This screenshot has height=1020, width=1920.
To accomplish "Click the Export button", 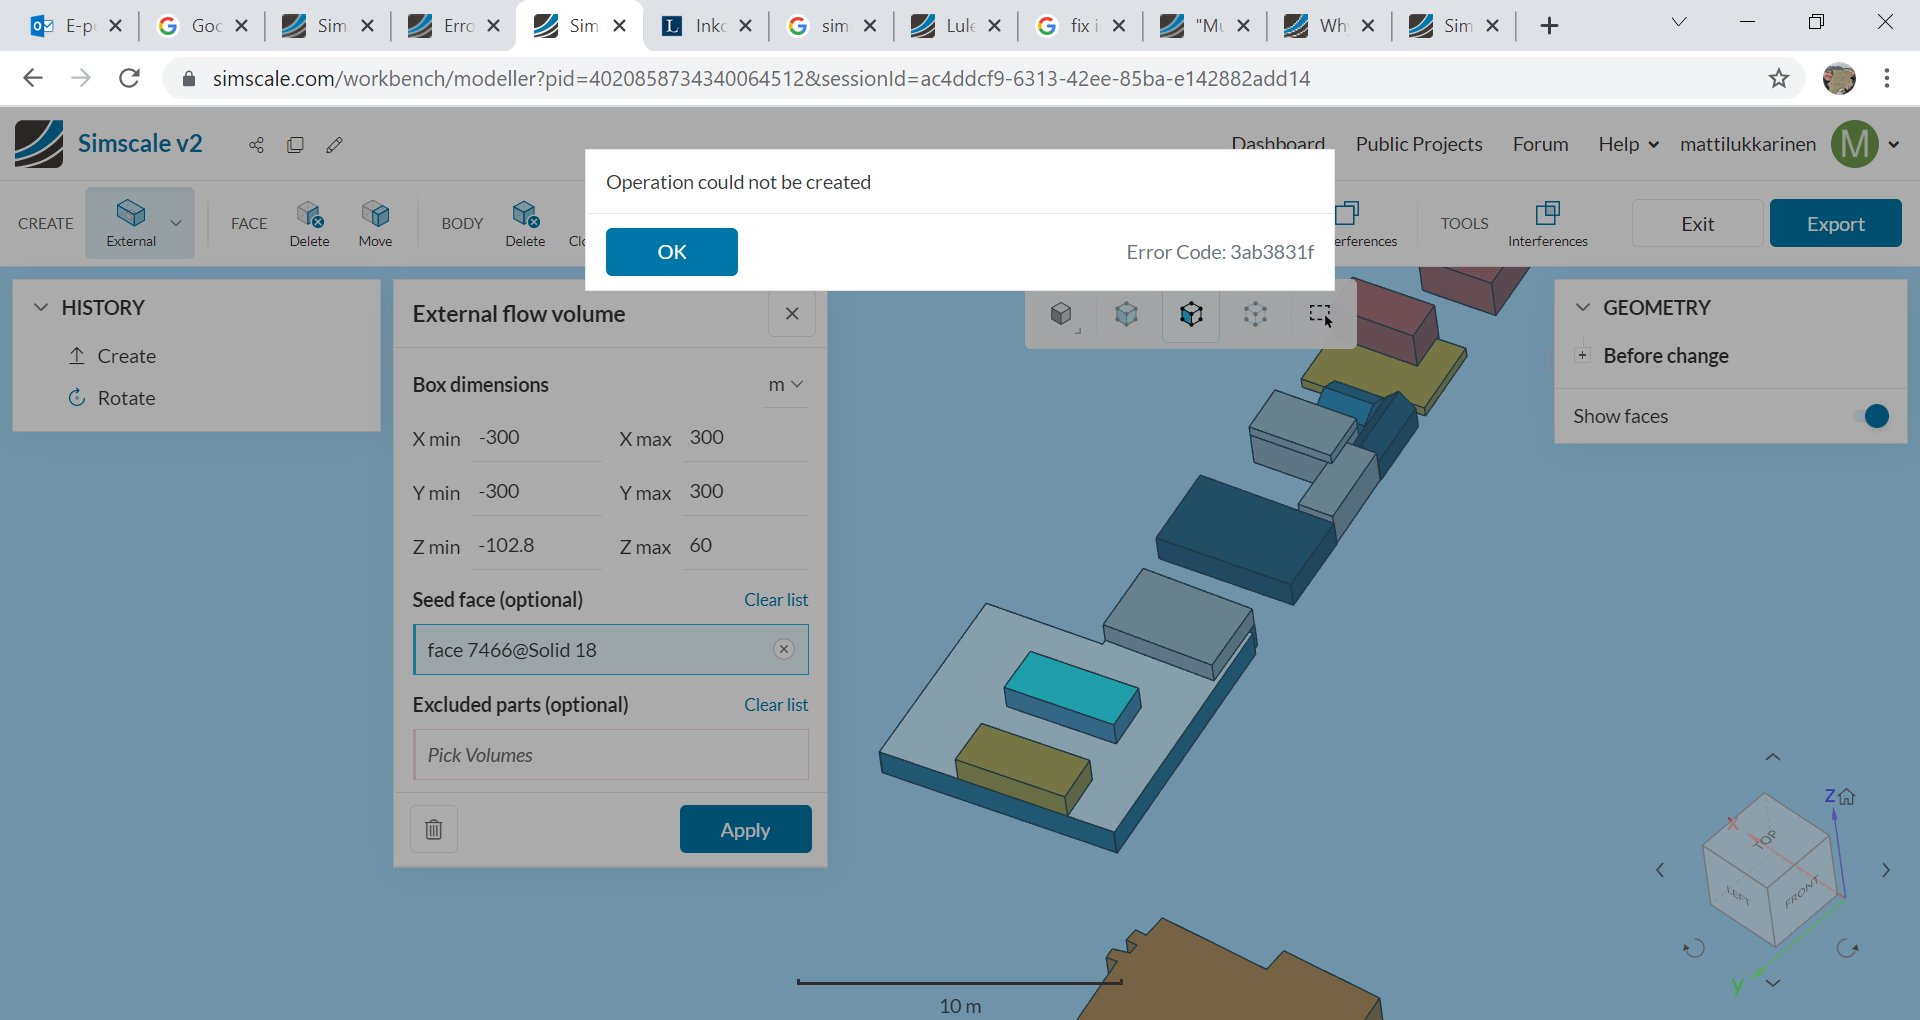I will click(1835, 223).
